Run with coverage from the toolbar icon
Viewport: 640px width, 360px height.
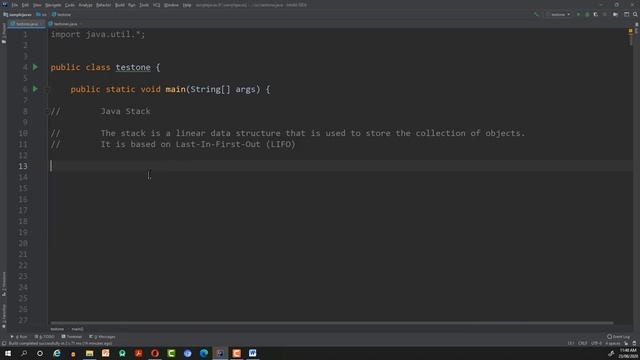pos(596,14)
